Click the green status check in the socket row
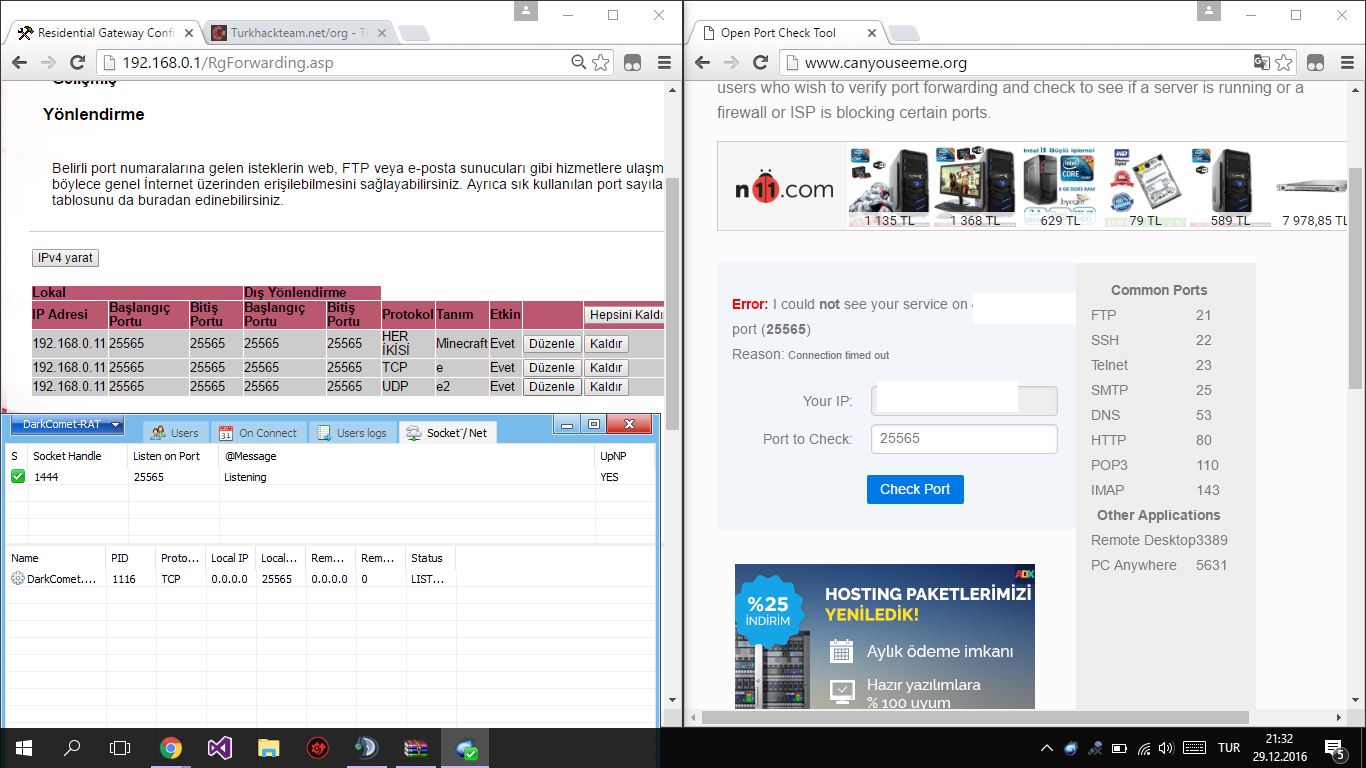Viewport: 1366px width, 768px height. point(18,477)
